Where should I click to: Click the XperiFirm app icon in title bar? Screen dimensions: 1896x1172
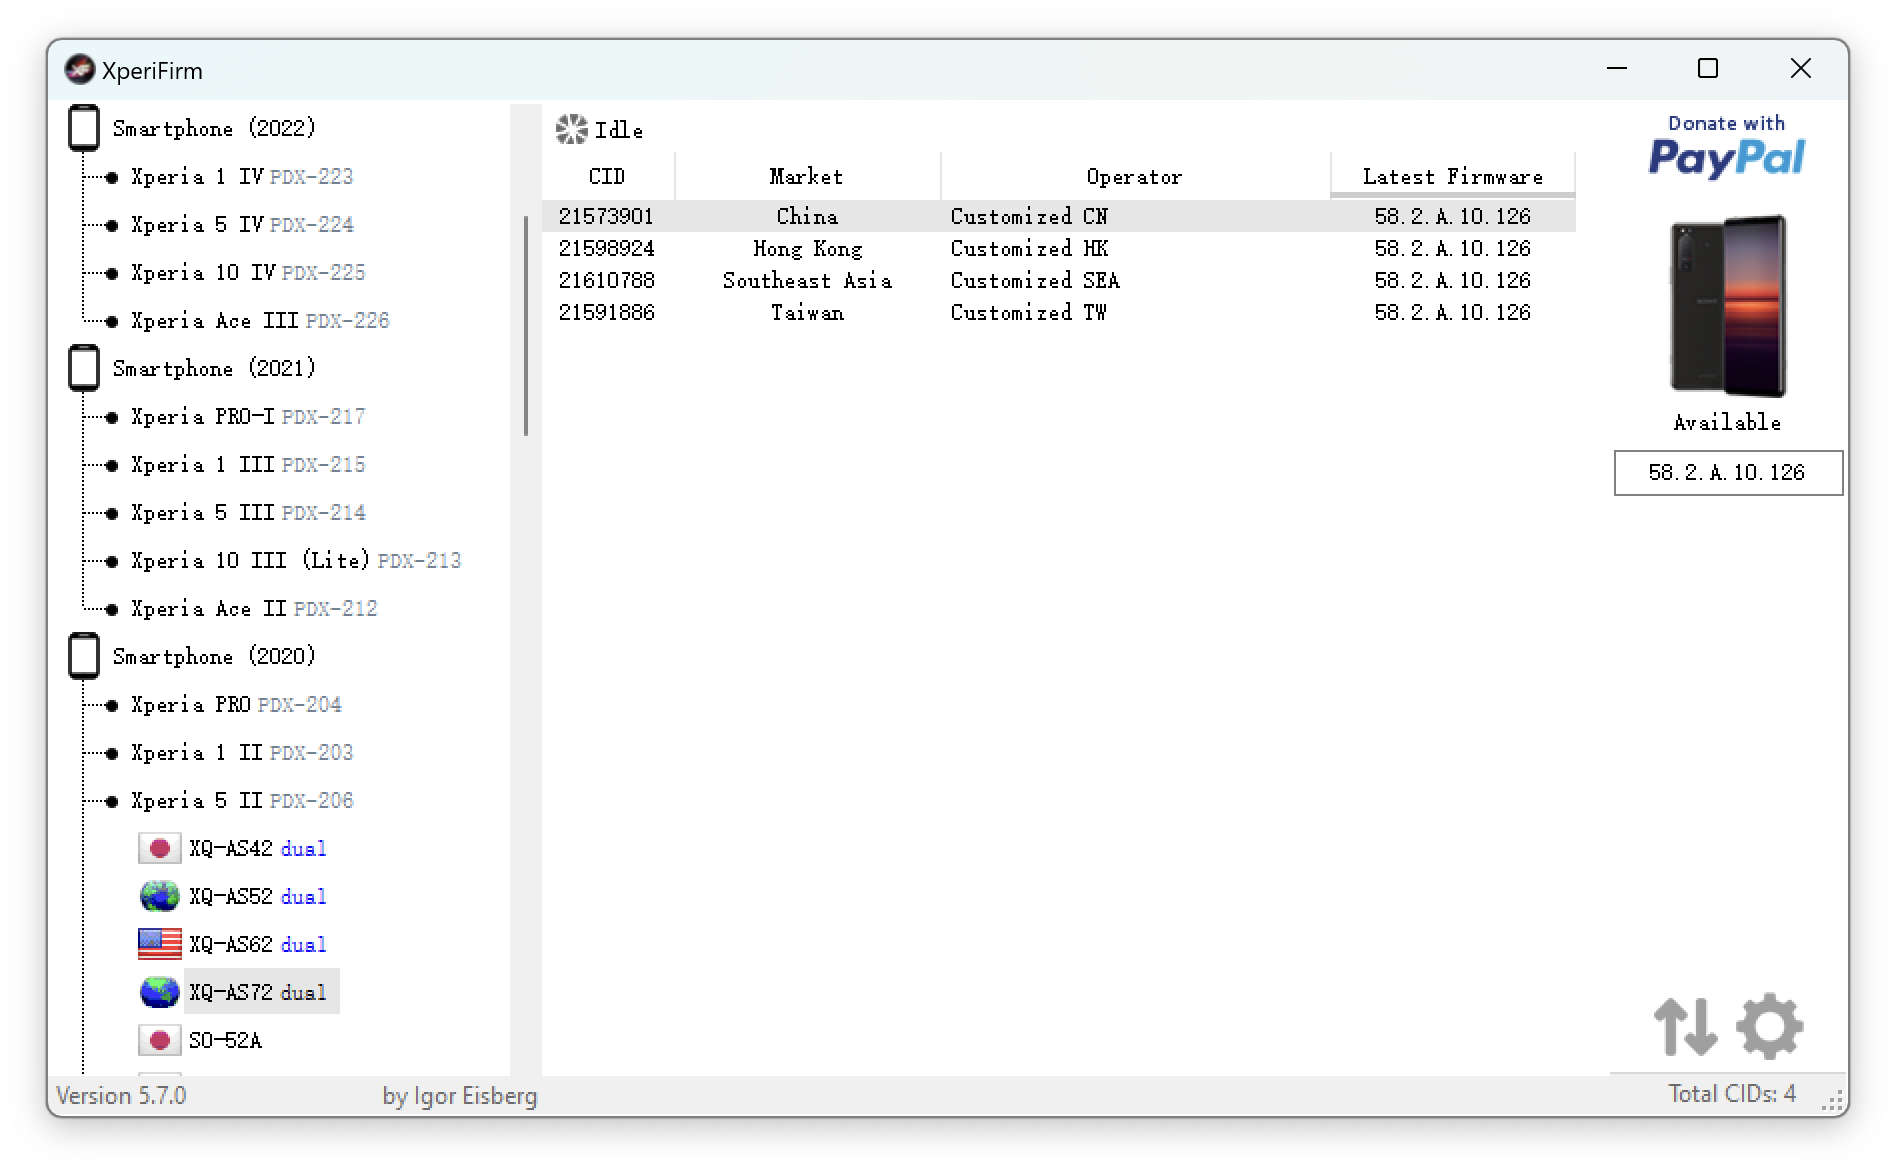(79, 70)
